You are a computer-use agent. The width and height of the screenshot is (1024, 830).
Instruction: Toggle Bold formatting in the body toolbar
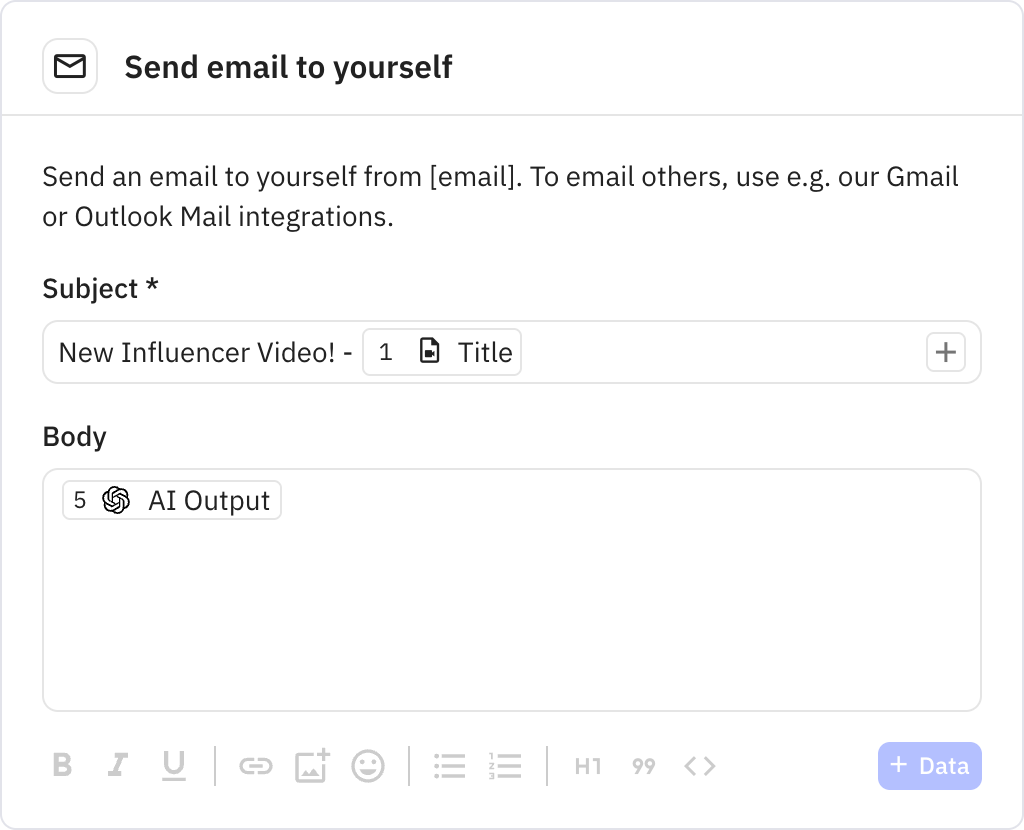pyautogui.click(x=62, y=766)
